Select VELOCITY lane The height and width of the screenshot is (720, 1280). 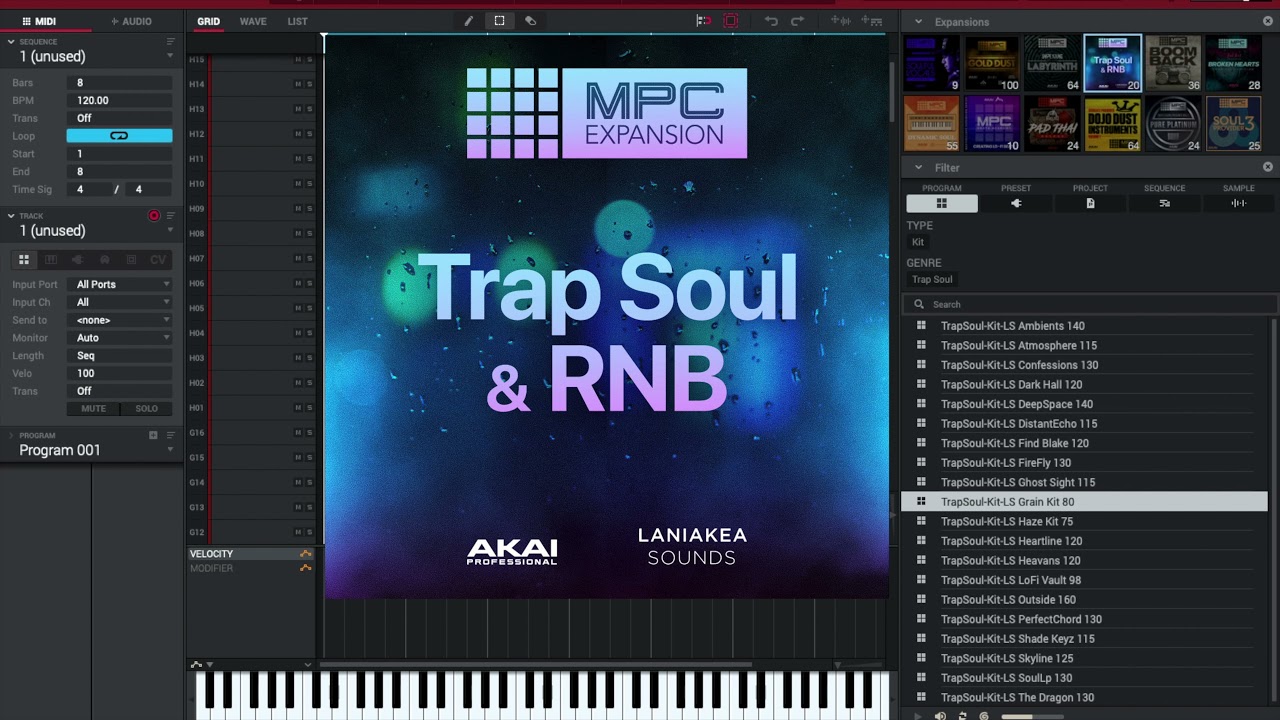tap(250, 554)
